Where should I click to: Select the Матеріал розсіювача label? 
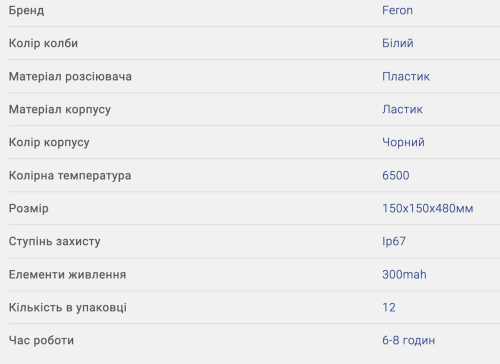(x=70, y=76)
